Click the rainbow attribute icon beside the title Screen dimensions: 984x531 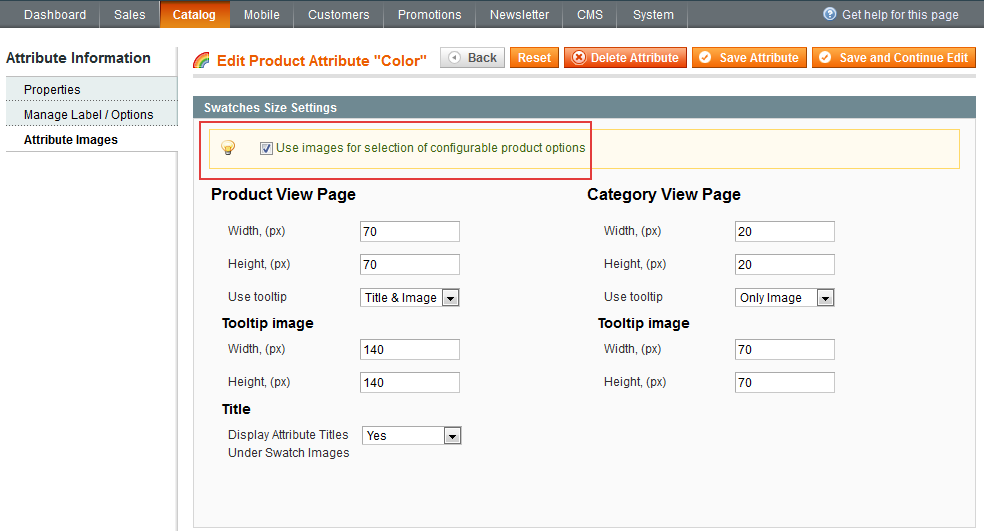202,60
